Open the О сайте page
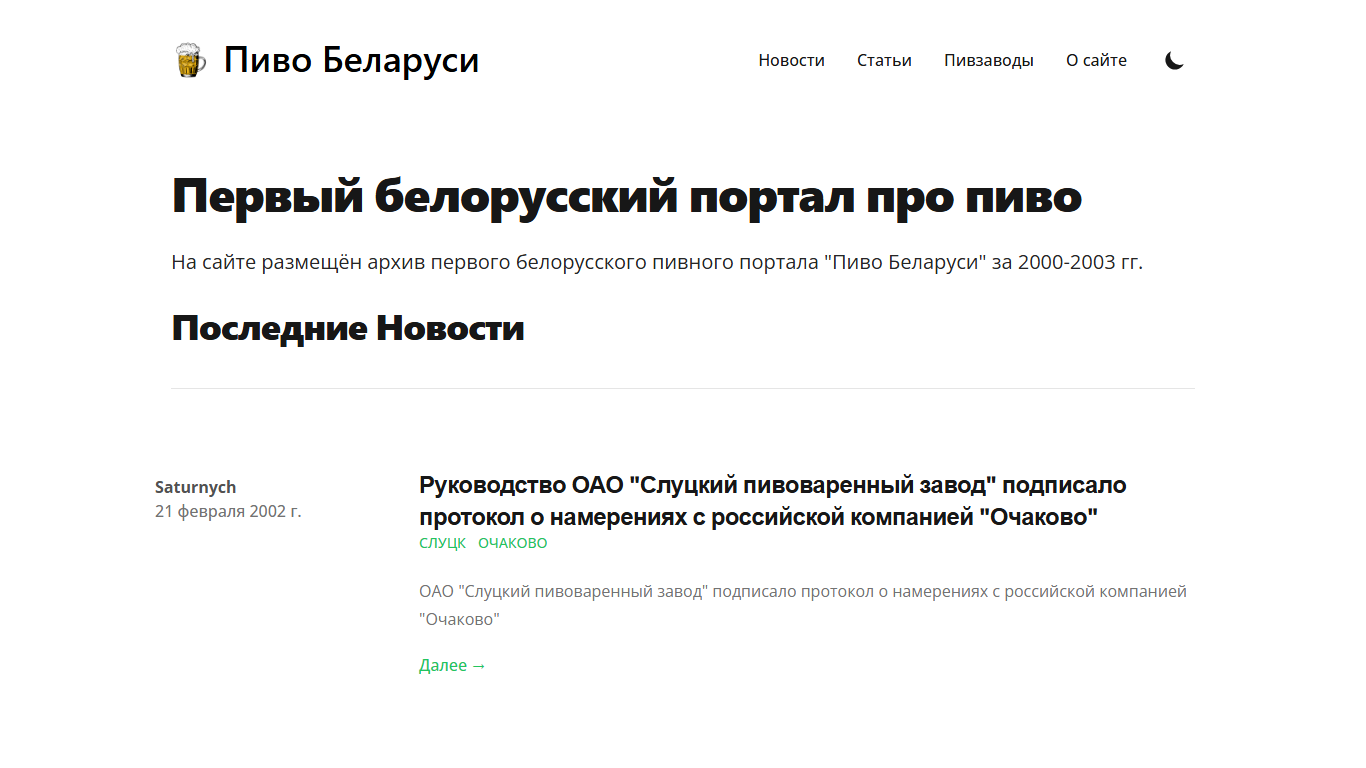The height and width of the screenshot is (768, 1366). pyautogui.click(x=1096, y=60)
